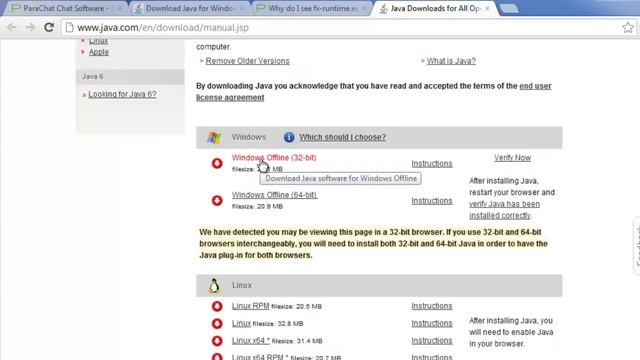Download the Linux 32.8 MB package link

[x=241, y=323]
